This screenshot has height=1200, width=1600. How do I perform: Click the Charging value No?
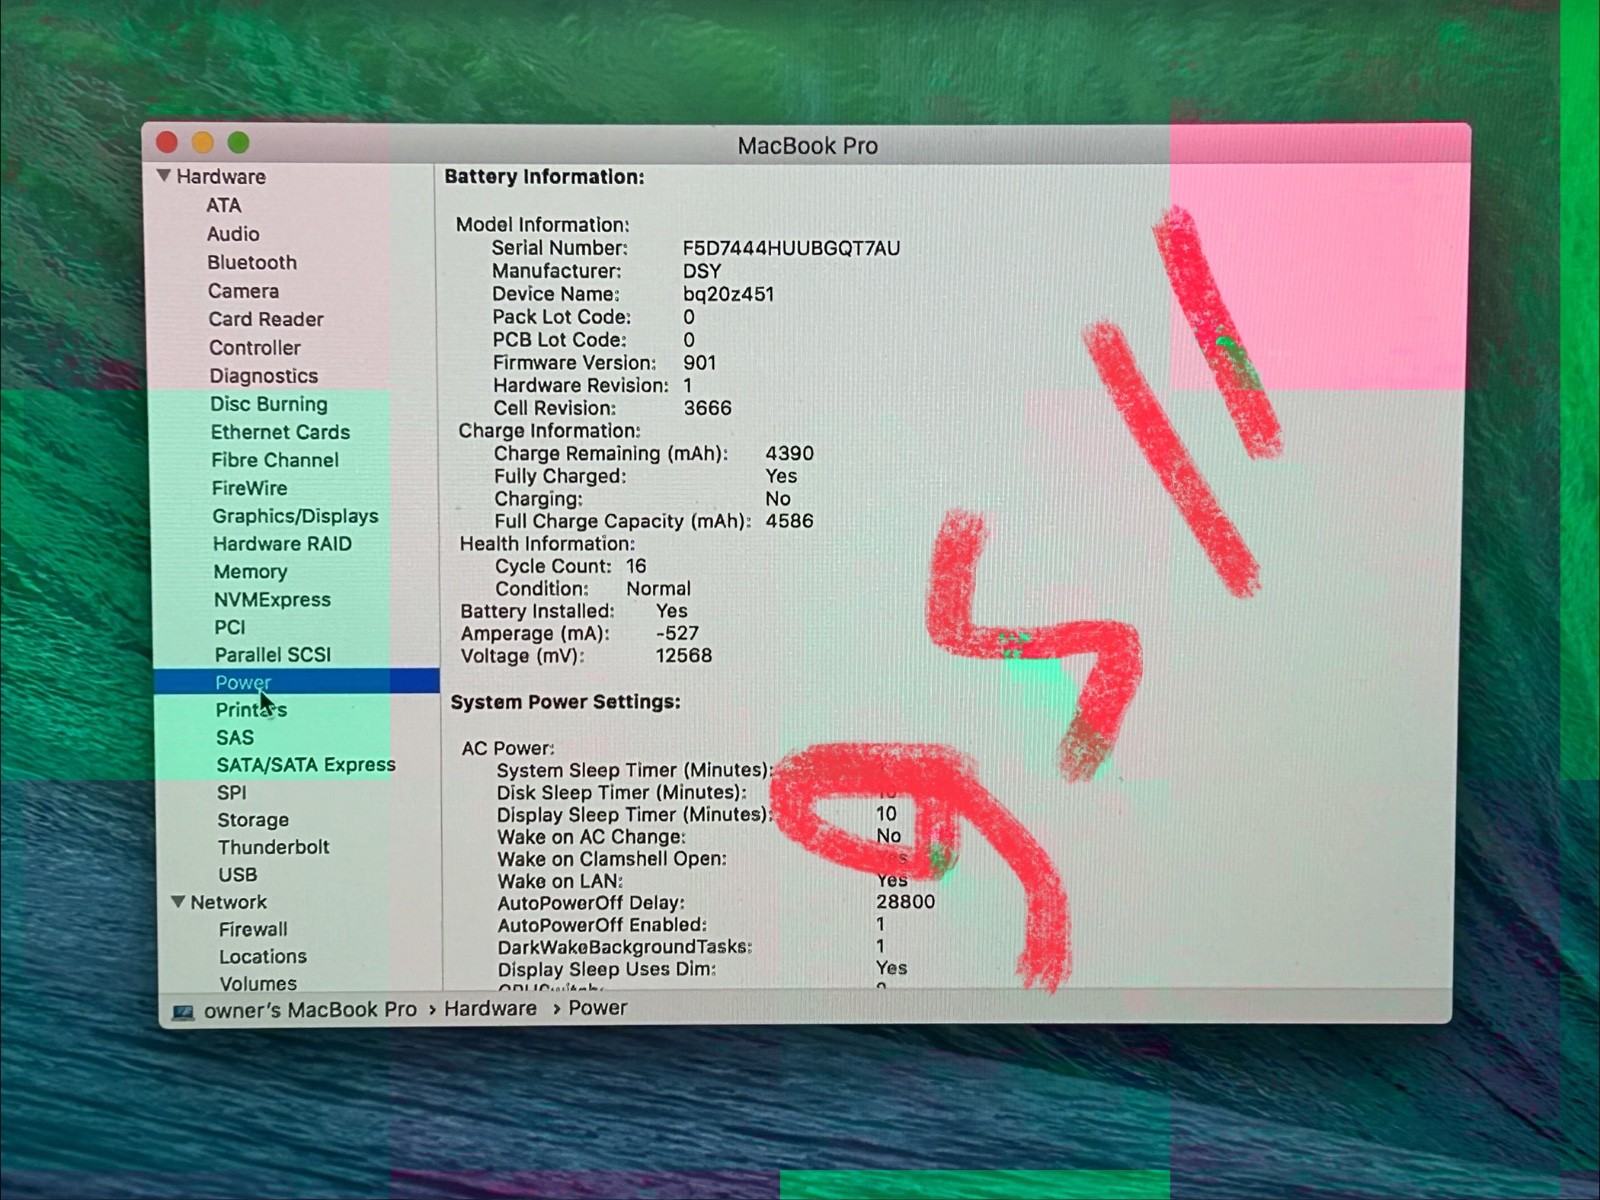coord(778,499)
